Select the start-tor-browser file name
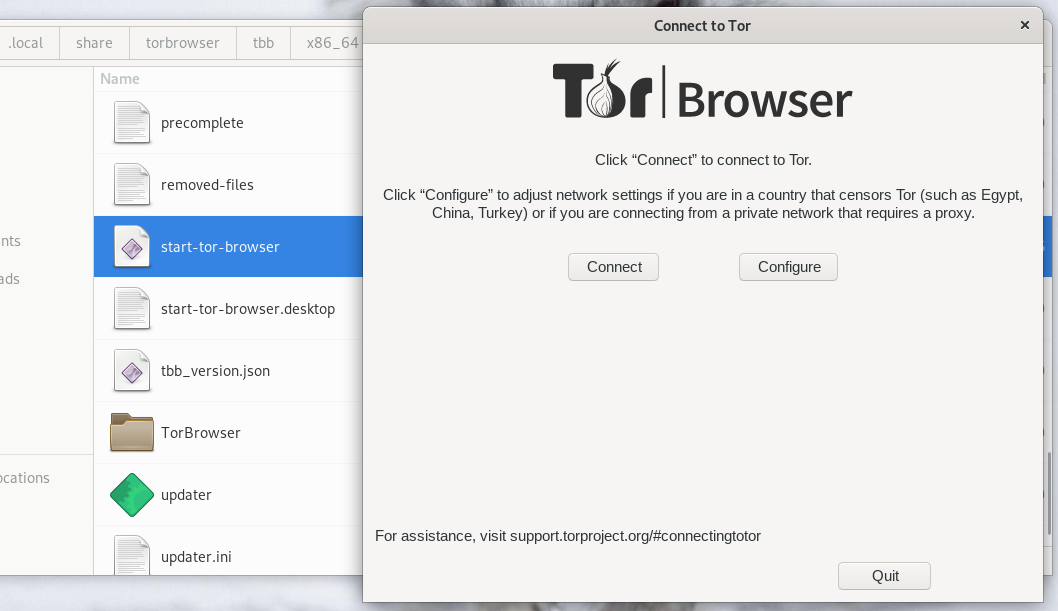This screenshot has width=1058, height=611. tap(220, 247)
